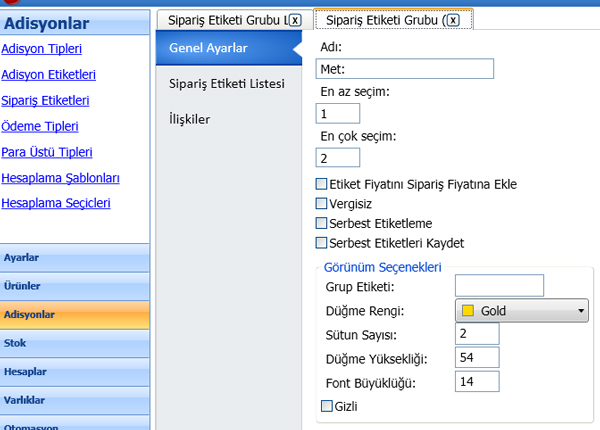Enable Serbest Etiketleri Kaydet checkbox

pyautogui.click(x=321, y=242)
